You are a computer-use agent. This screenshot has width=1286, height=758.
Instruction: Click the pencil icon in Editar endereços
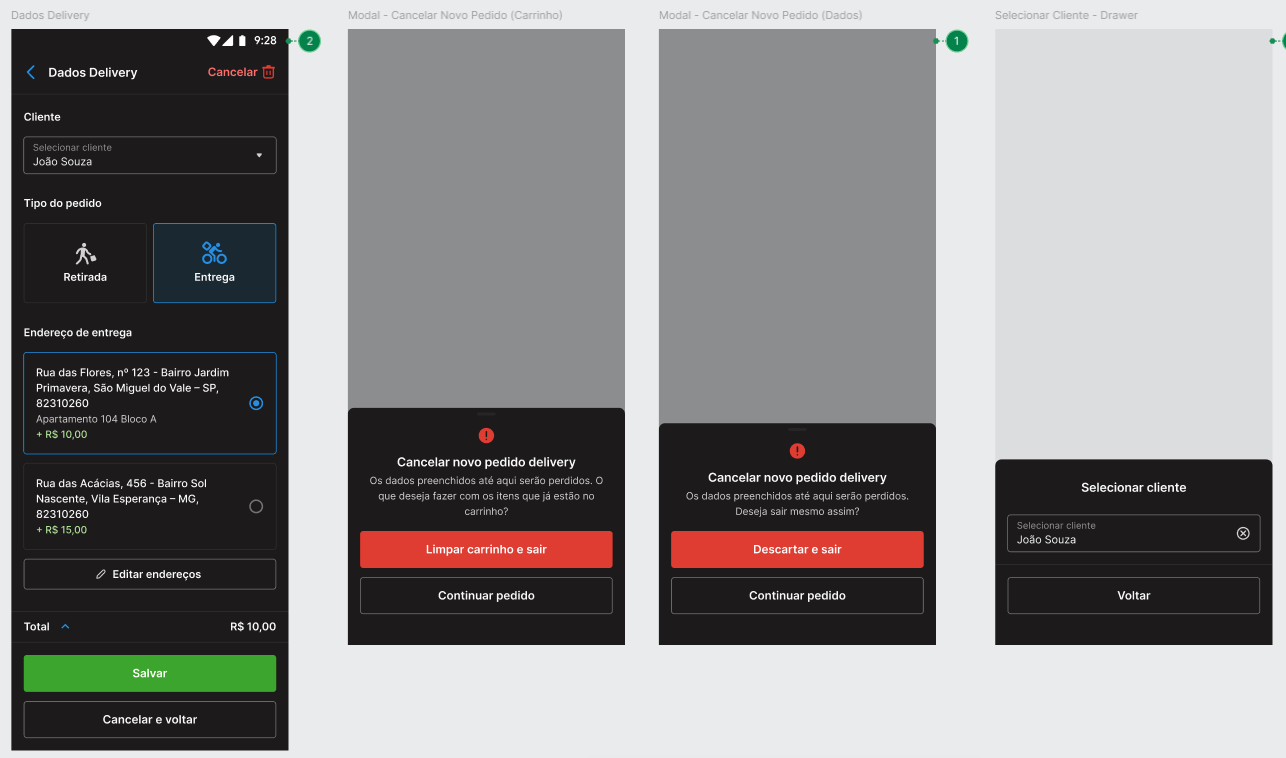coord(101,574)
